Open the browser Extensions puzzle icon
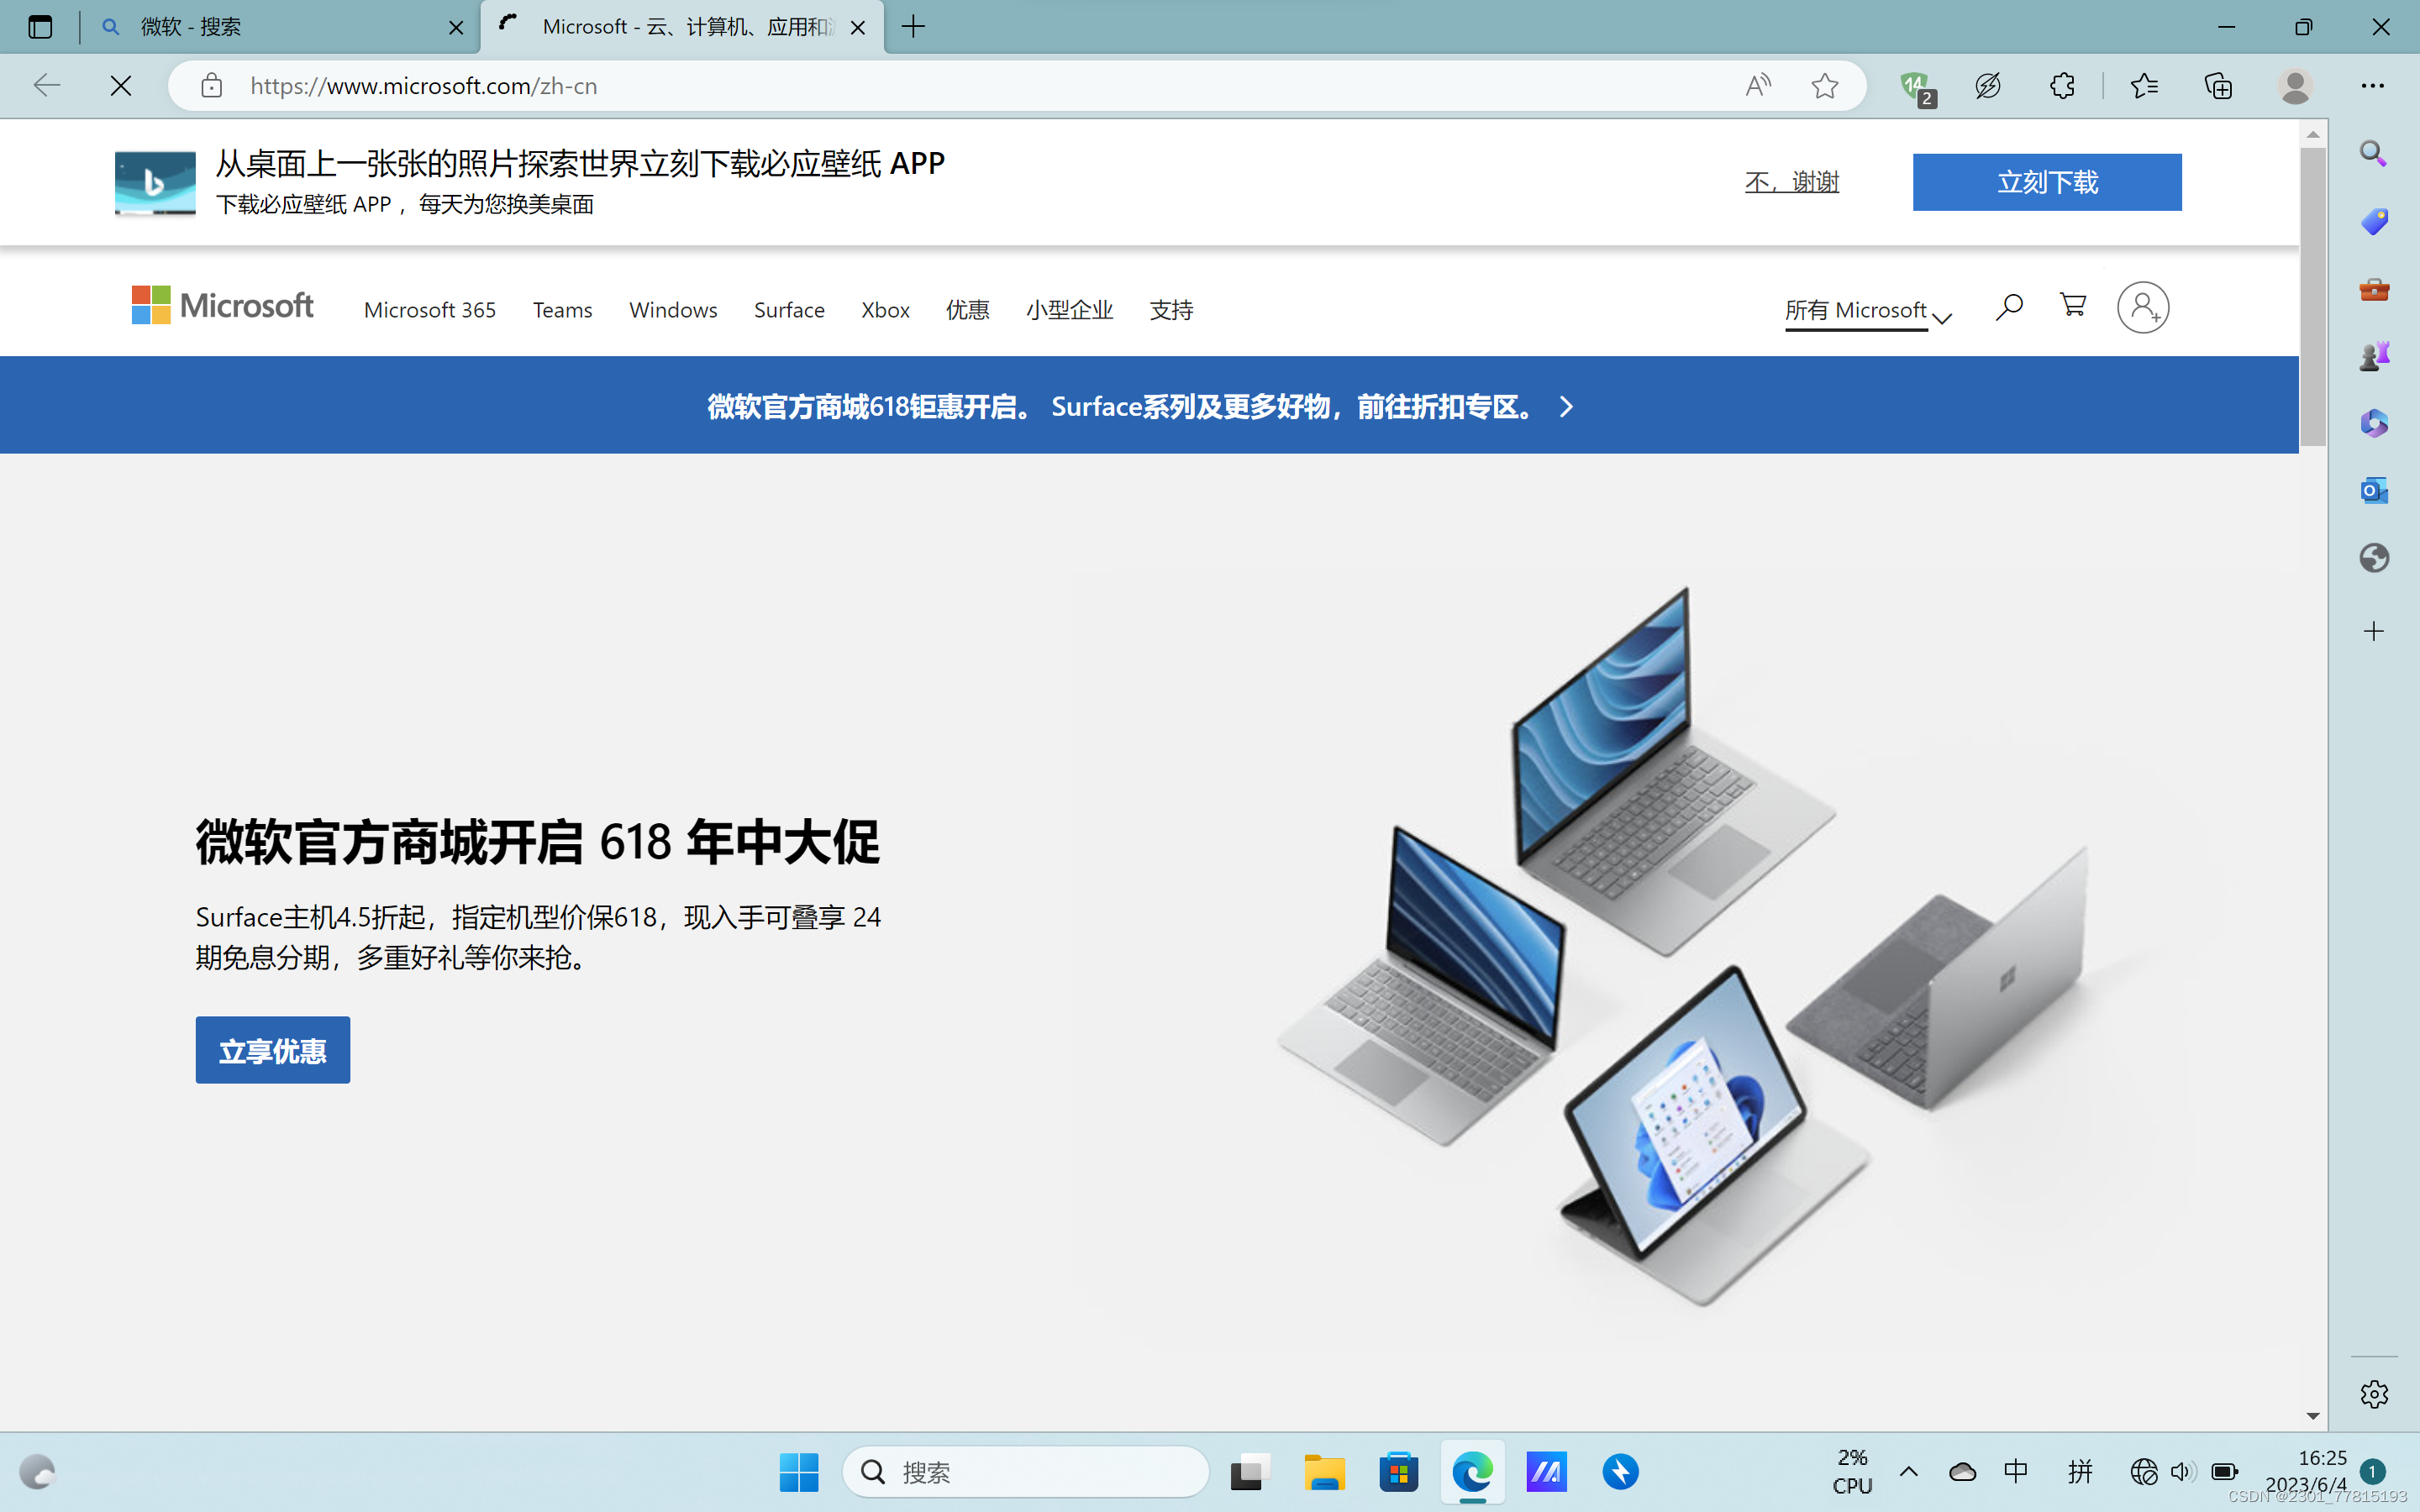The image size is (2420, 1512). [x=2062, y=86]
